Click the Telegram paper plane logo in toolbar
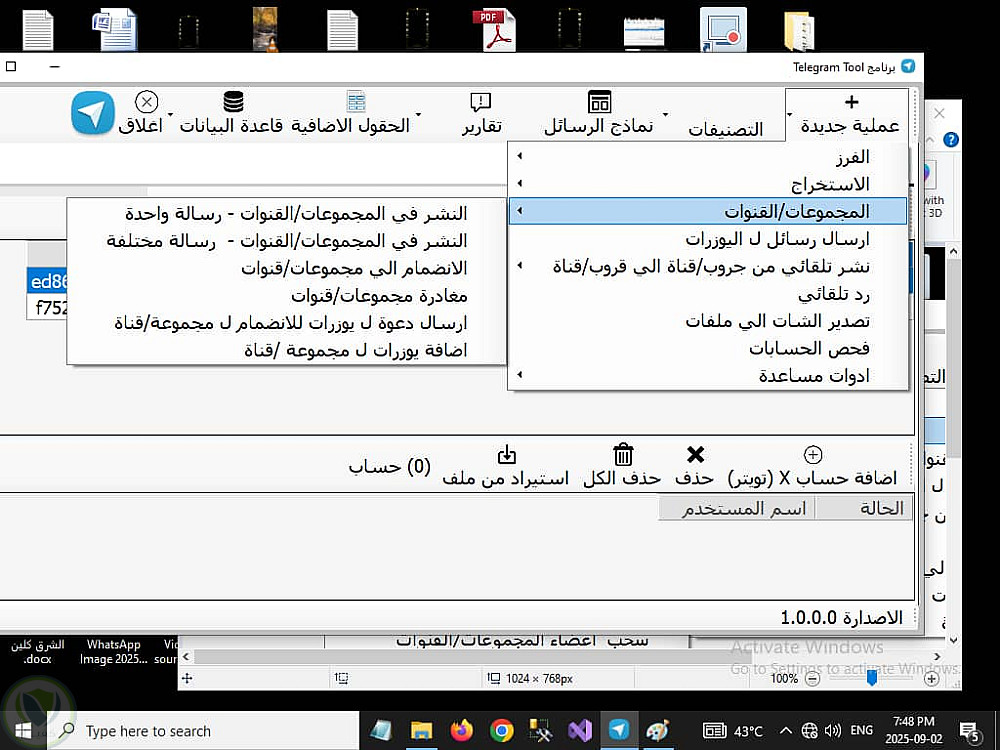 coord(92,113)
